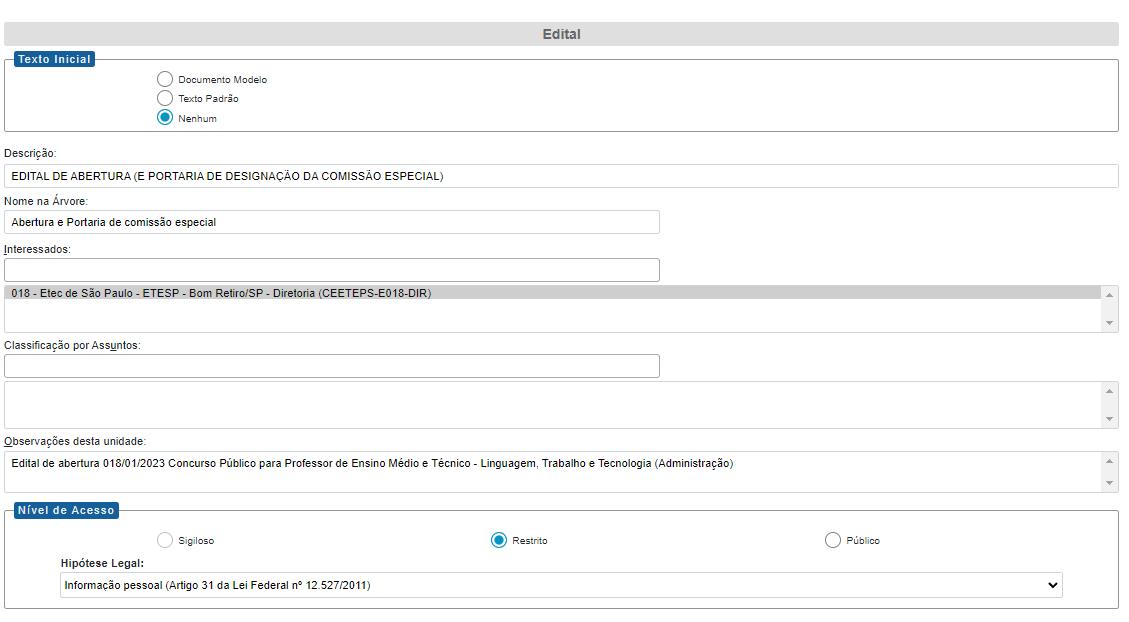This screenshot has width=1129, height=622.
Task: Select the Nenhum initial text option
Action: tap(165, 118)
